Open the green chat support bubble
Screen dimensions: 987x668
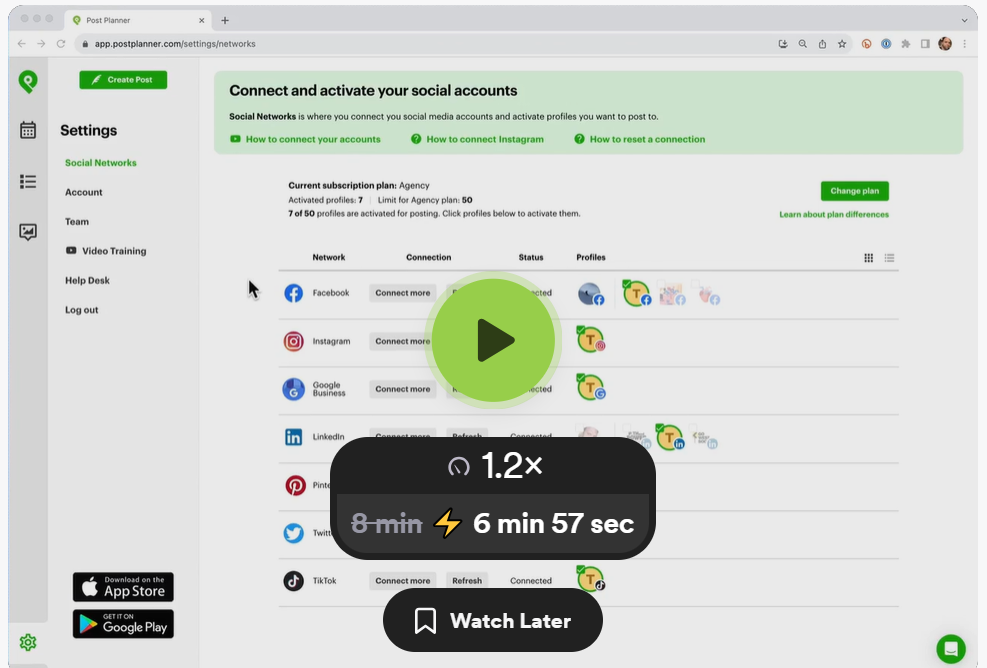[950, 649]
